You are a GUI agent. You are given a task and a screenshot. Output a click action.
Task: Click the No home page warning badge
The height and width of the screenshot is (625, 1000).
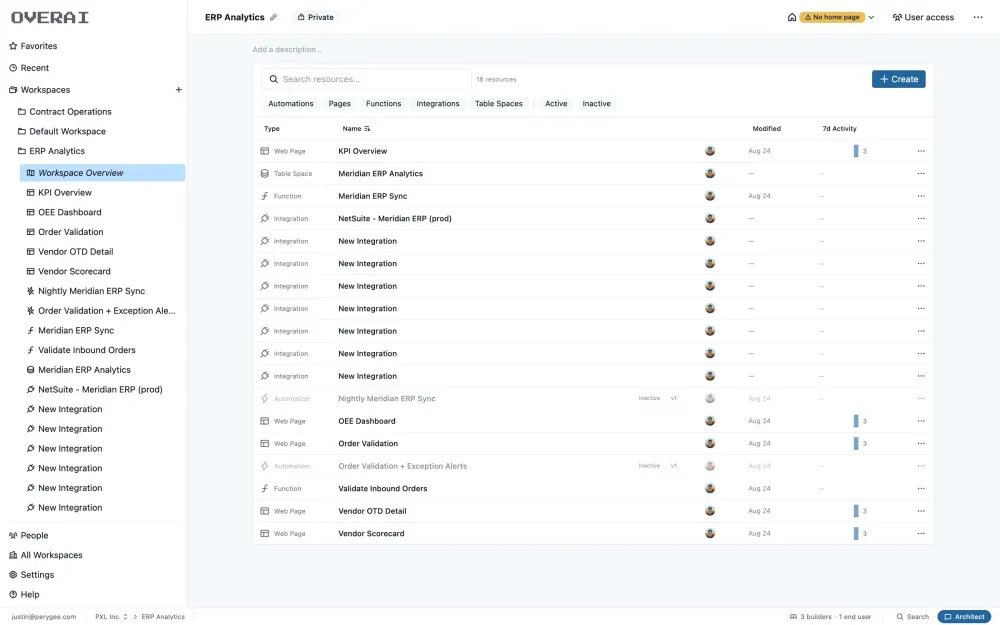tap(832, 17)
